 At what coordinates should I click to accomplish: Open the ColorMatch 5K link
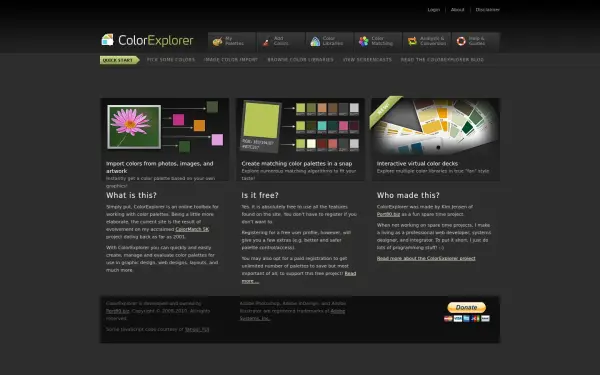192,229
